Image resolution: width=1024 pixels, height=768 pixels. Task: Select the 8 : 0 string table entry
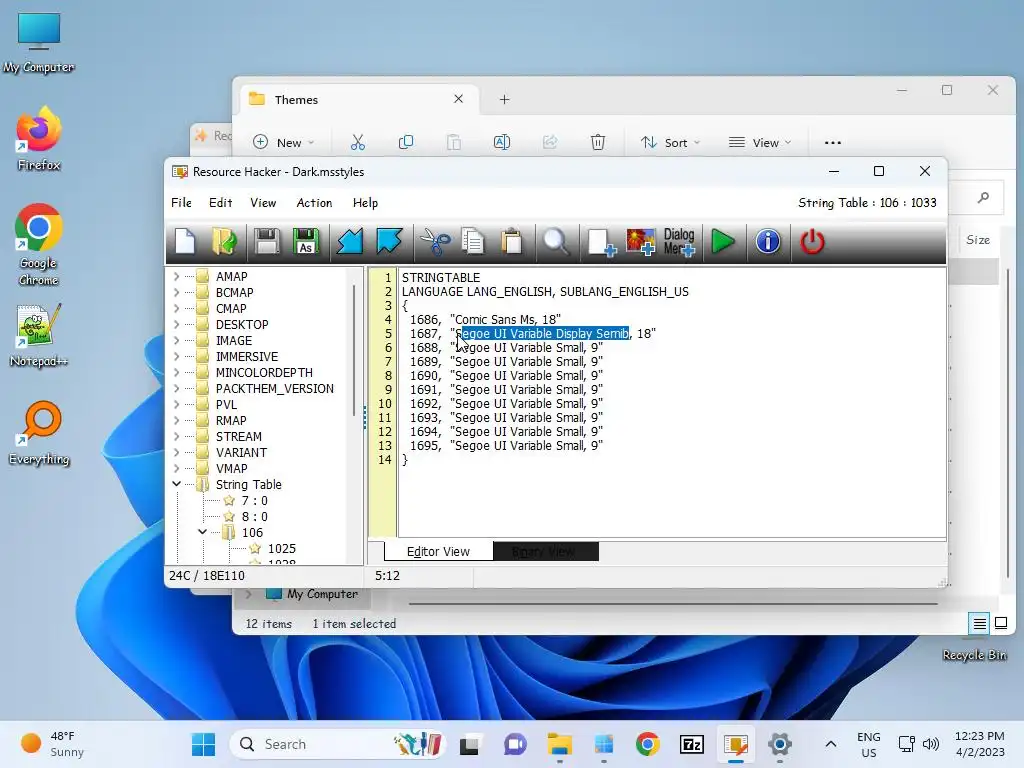(254, 517)
